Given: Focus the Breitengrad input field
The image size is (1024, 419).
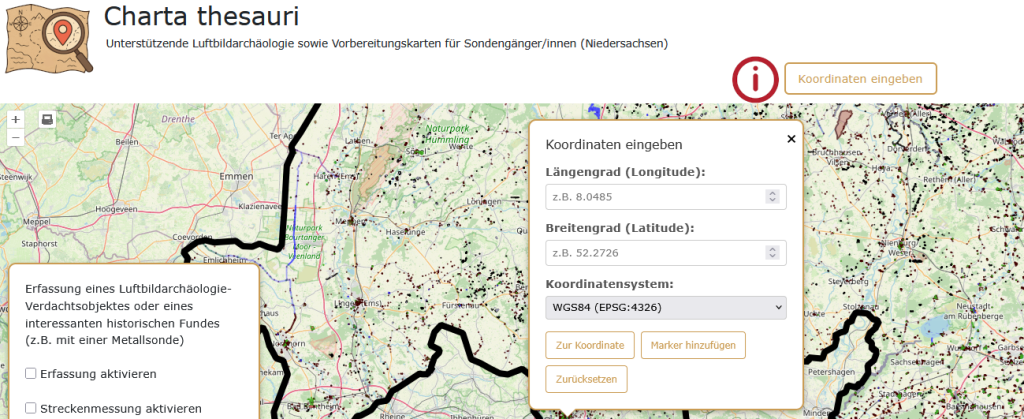Looking at the screenshot, I should pos(665,253).
